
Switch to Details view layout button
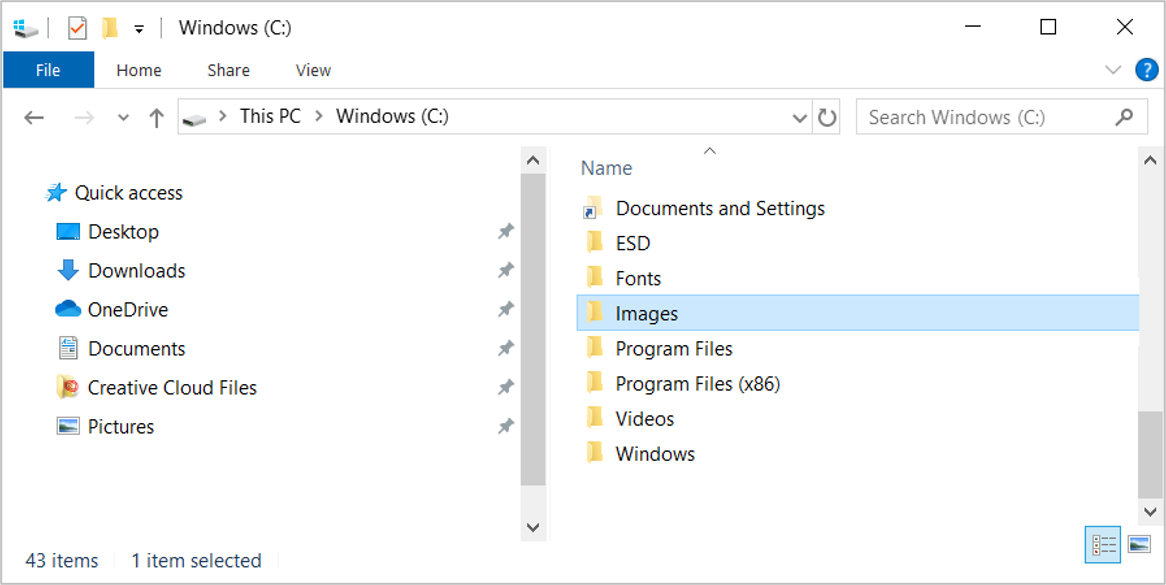(1103, 545)
